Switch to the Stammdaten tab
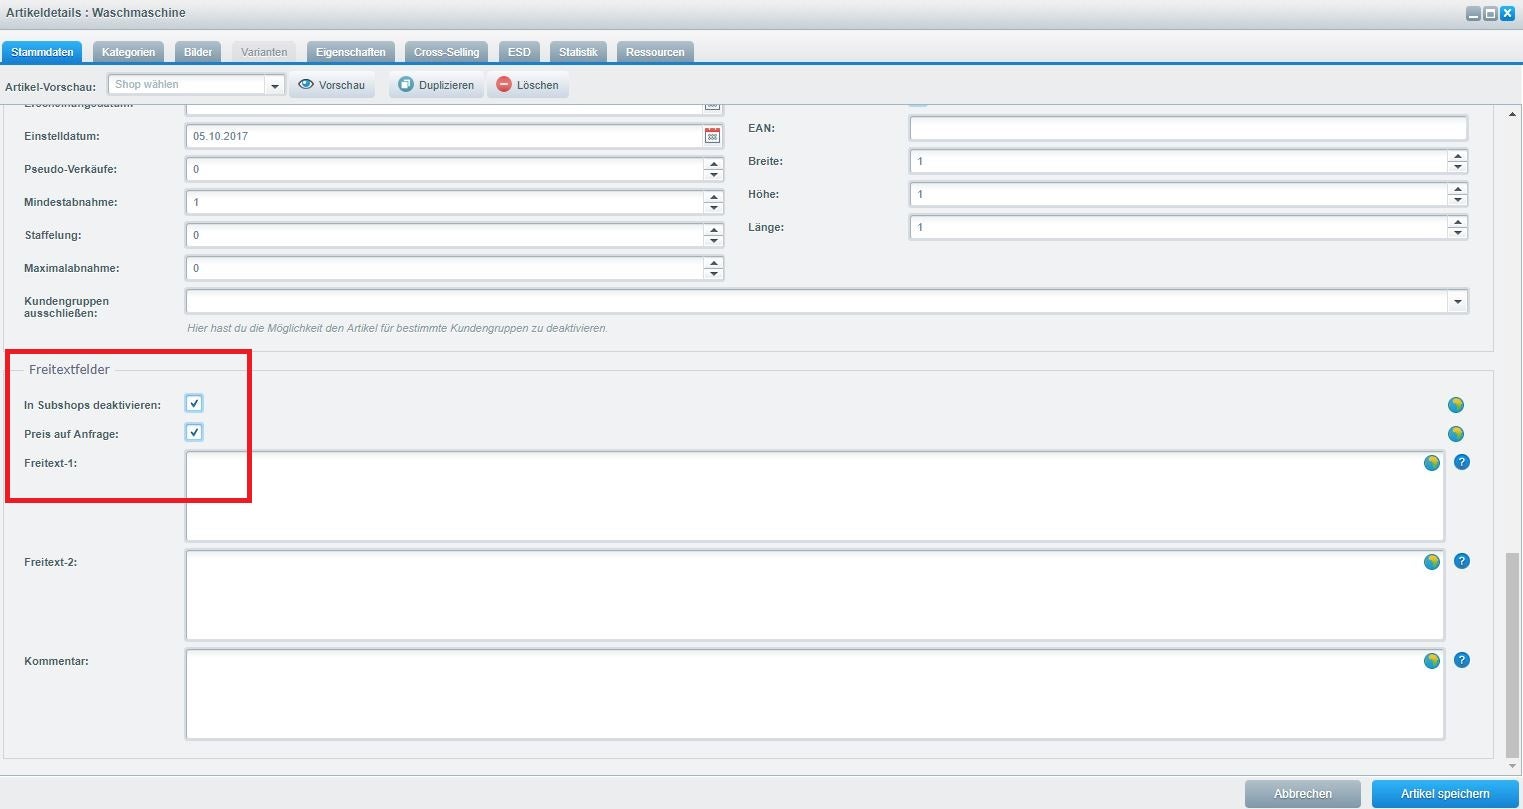 43,52
